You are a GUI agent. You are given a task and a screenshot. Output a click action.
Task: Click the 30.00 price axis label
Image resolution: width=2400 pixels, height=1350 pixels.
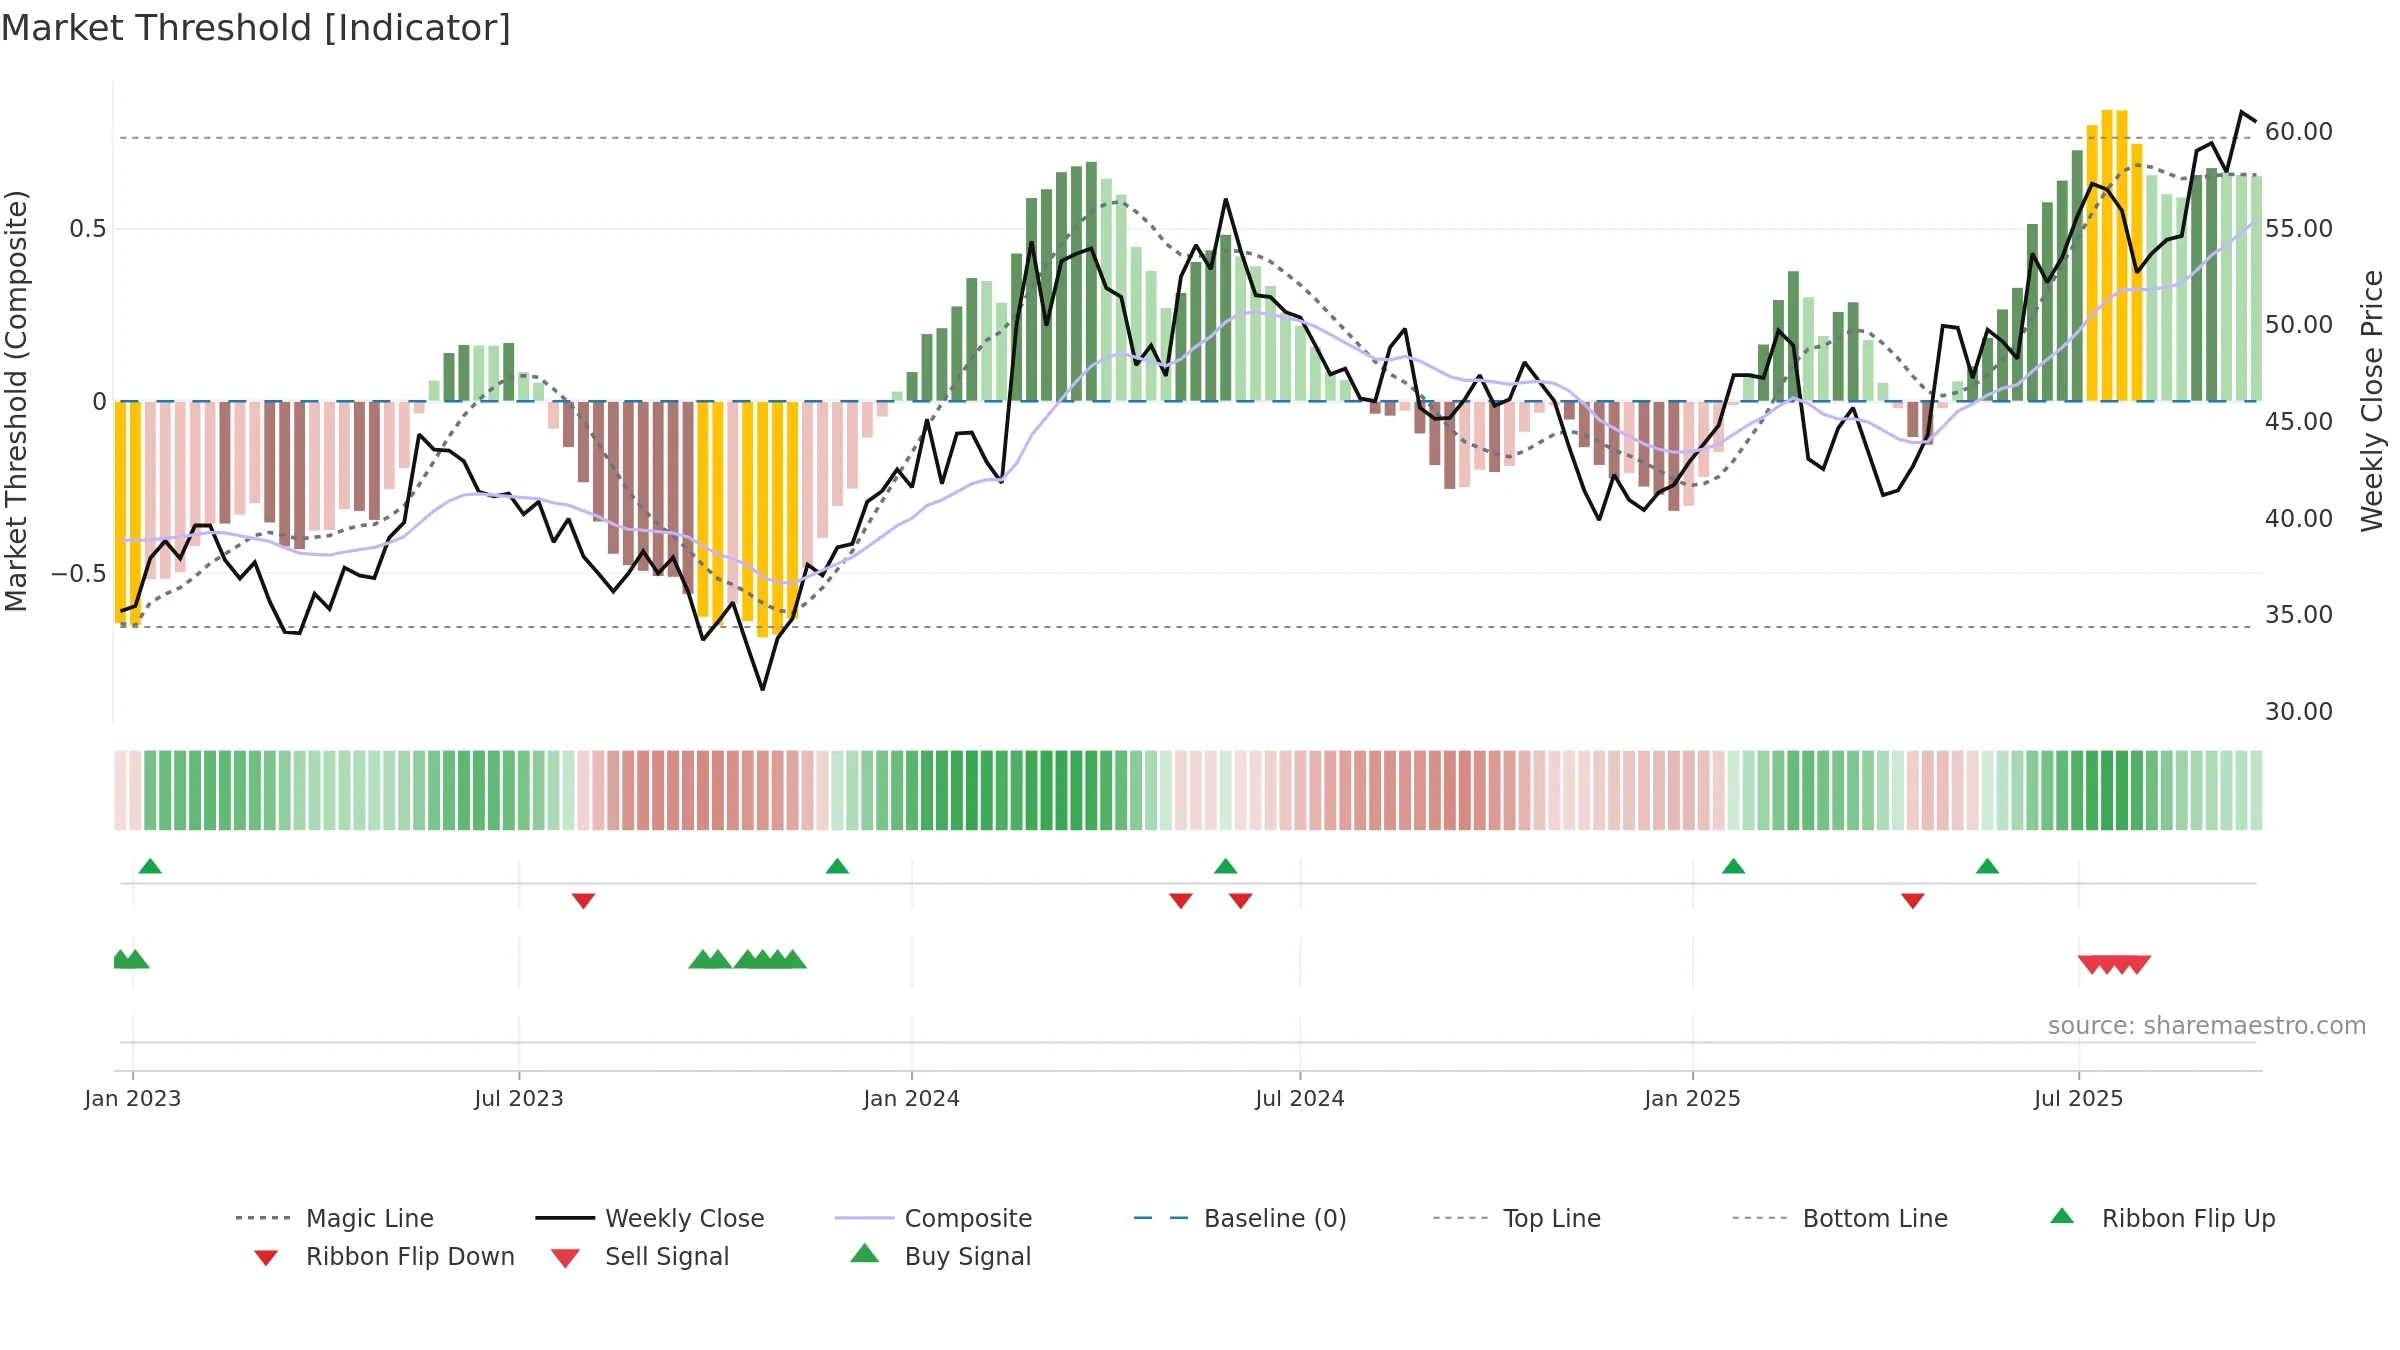point(2299,712)
